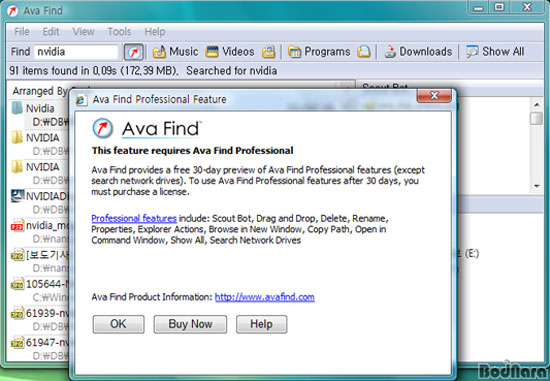This screenshot has width=550, height=381.
Task: Click the Buy Now button
Action: tap(190, 324)
